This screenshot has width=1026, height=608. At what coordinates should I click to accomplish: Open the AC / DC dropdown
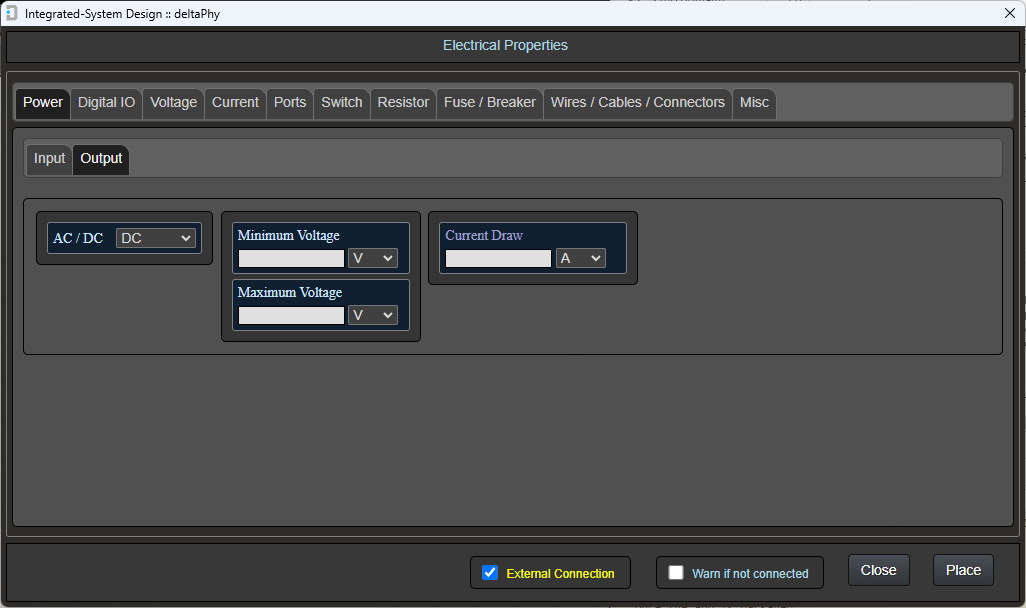pyautogui.click(x=156, y=238)
